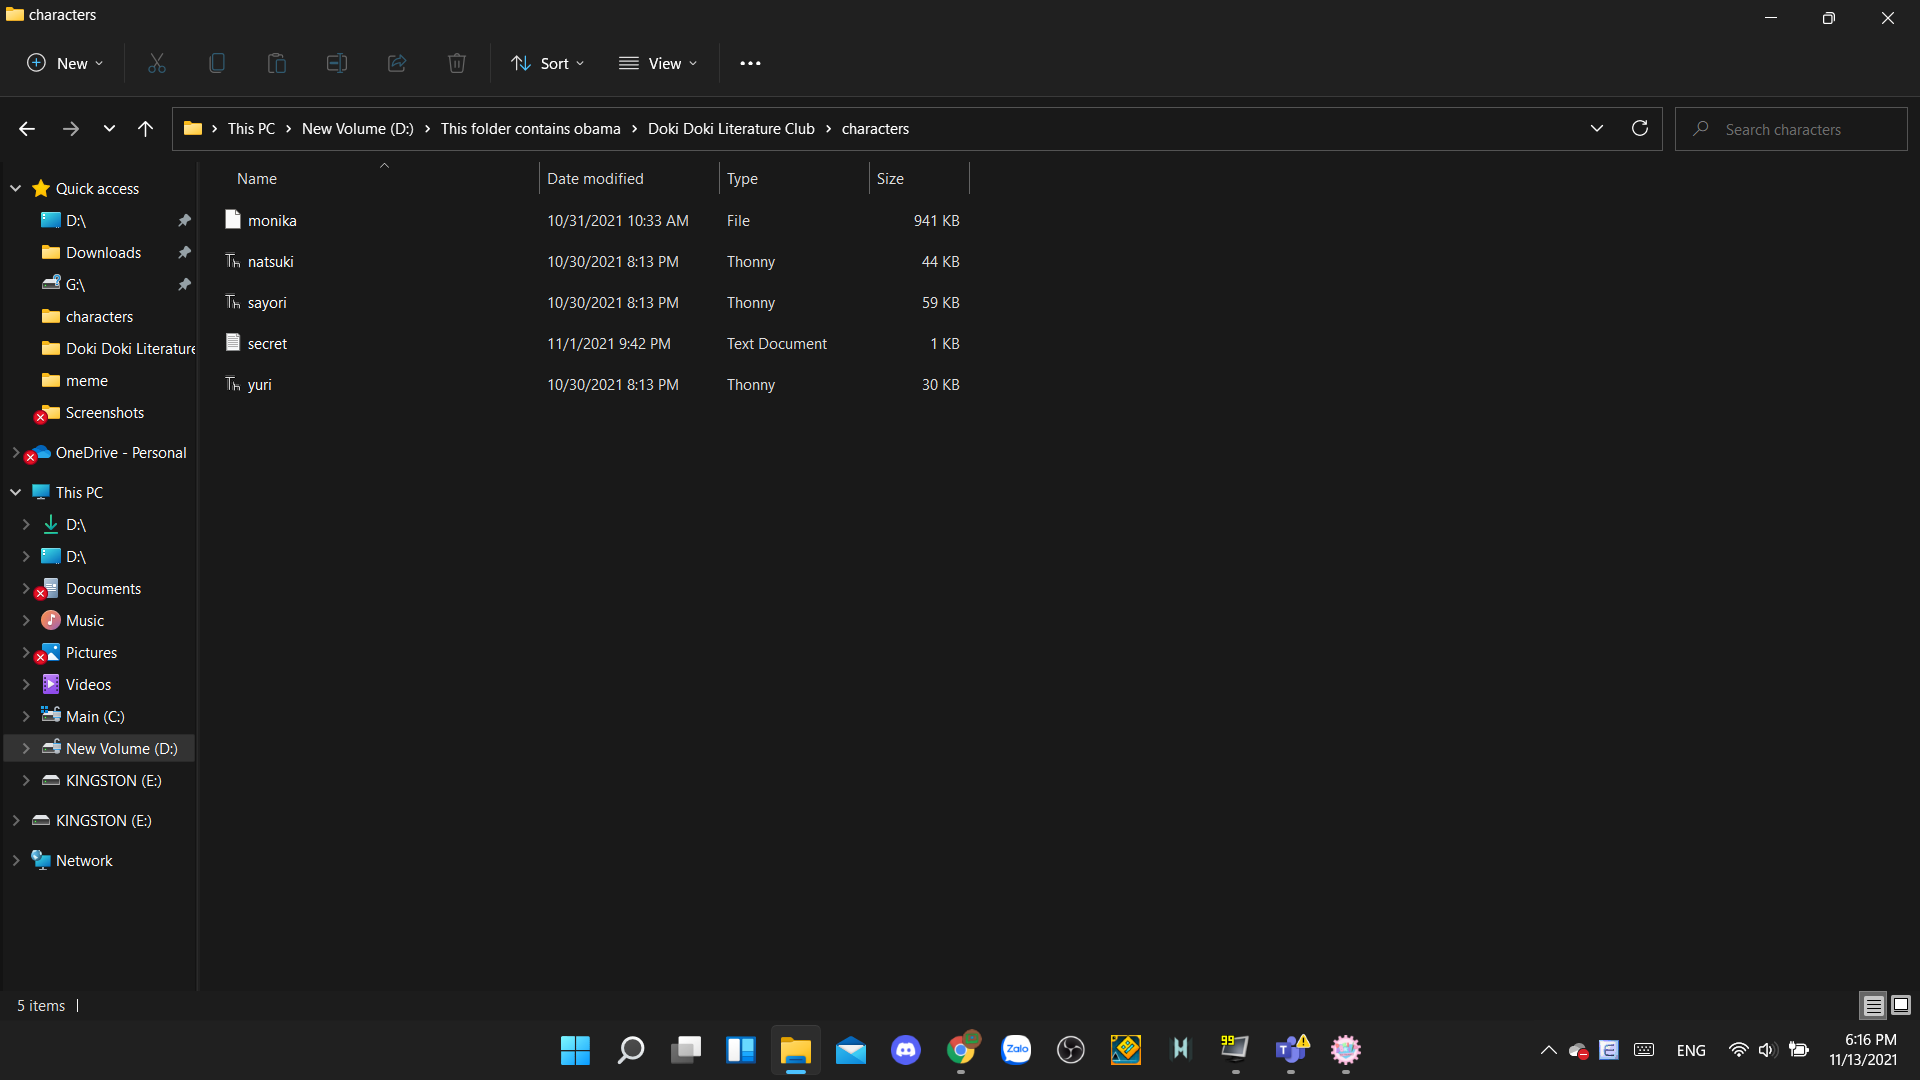Image resolution: width=1920 pixels, height=1080 pixels.
Task: Refresh the folder with the refresh icon
Action: coord(1640,128)
